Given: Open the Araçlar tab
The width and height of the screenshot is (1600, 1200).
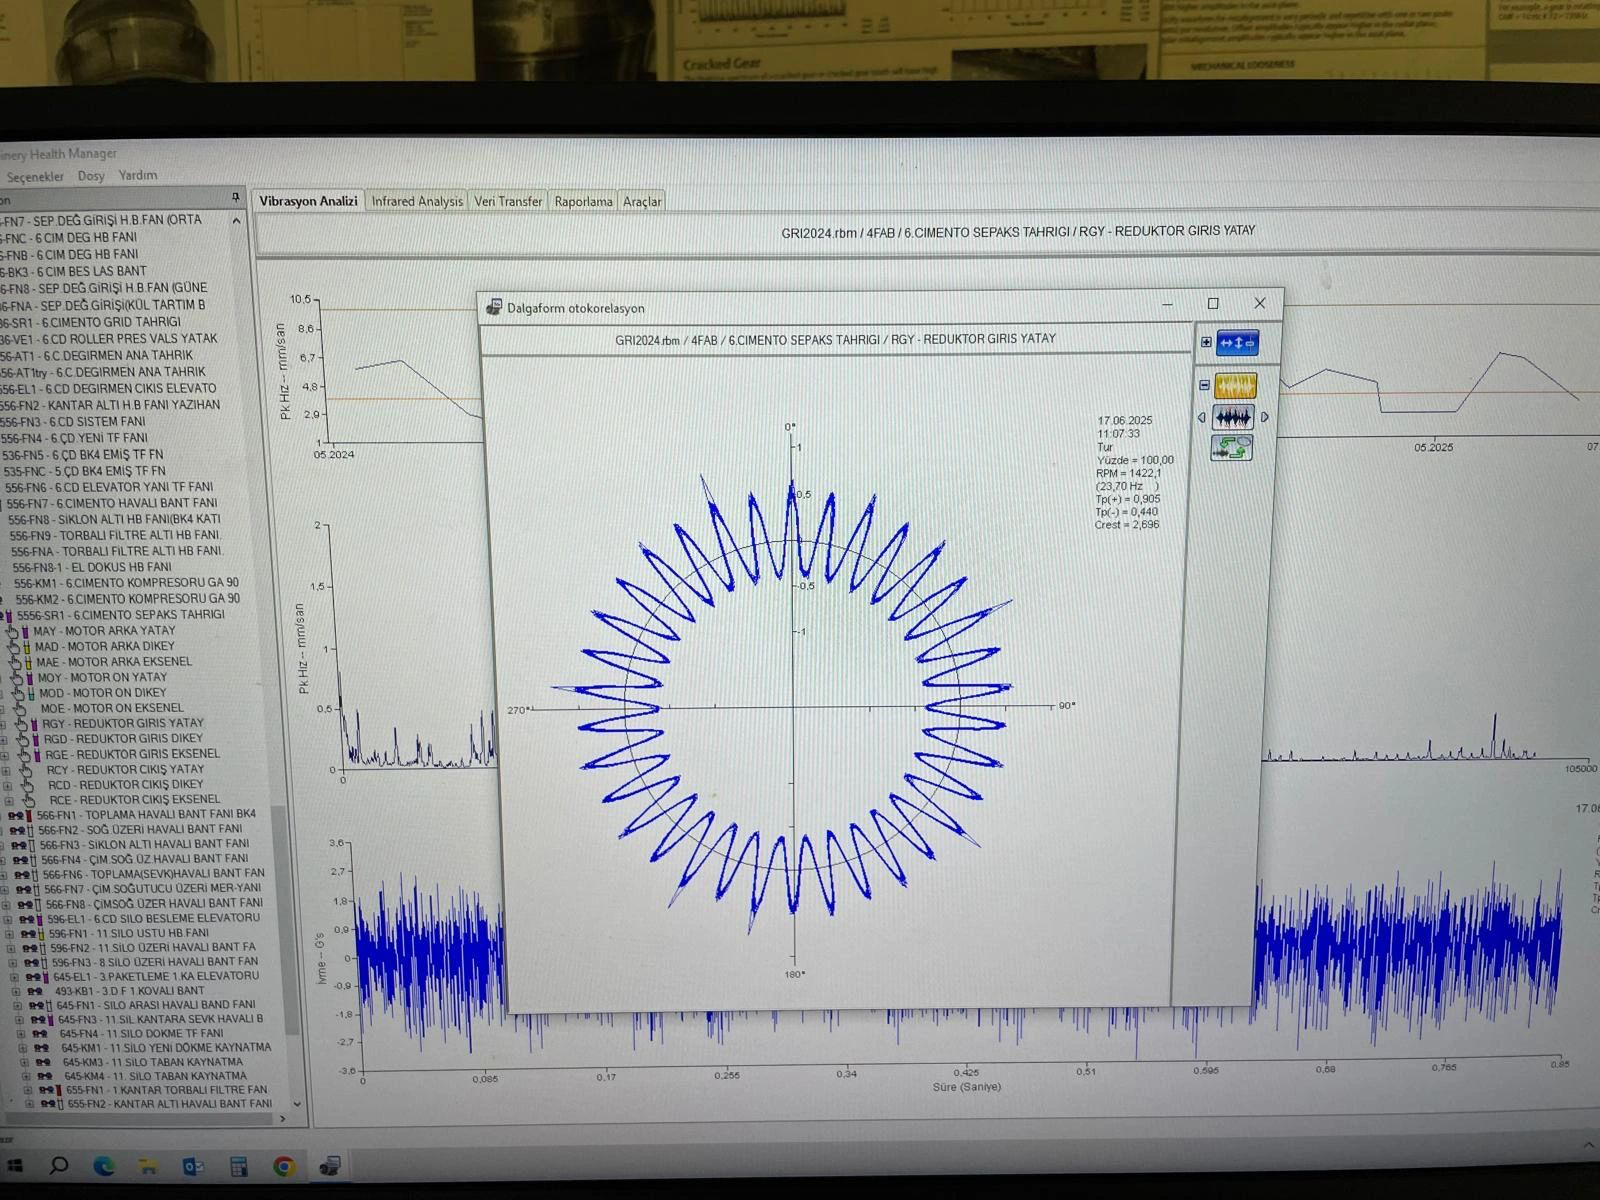Looking at the screenshot, I should (642, 201).
